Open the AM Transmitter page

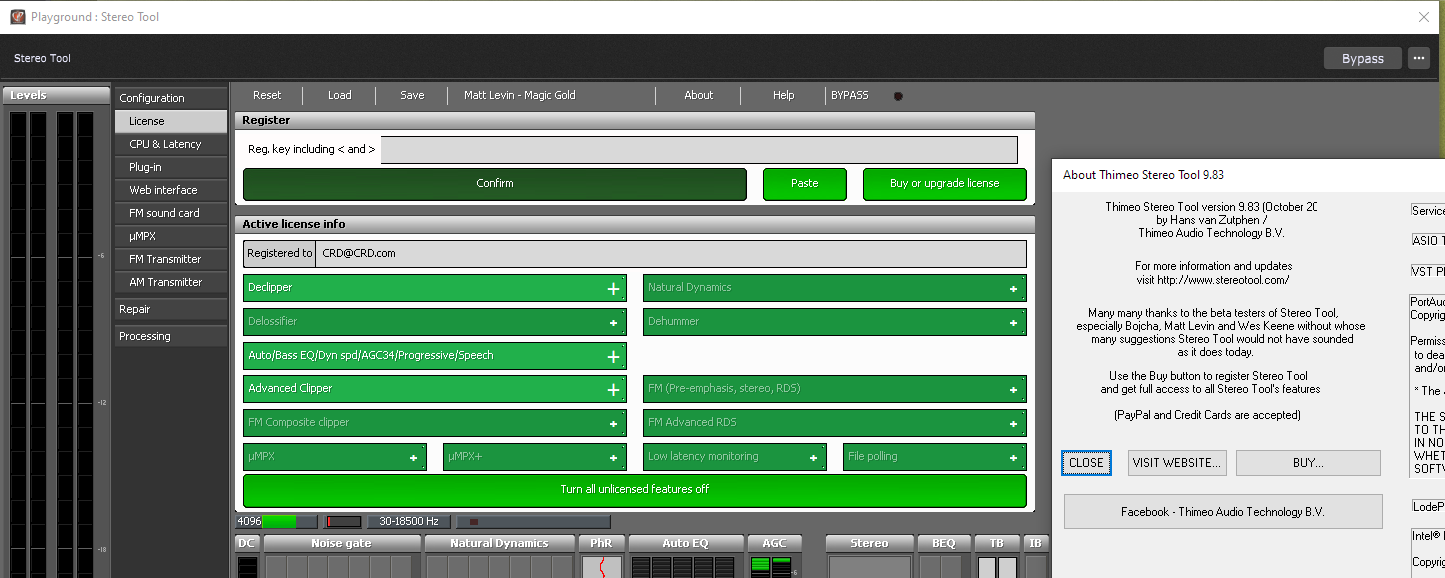click(171, 282)
